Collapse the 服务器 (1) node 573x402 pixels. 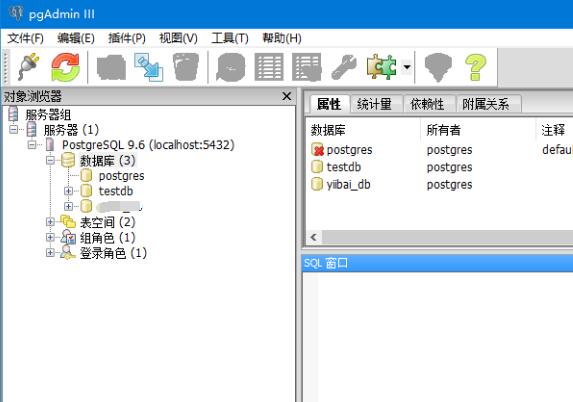(14, 130)
